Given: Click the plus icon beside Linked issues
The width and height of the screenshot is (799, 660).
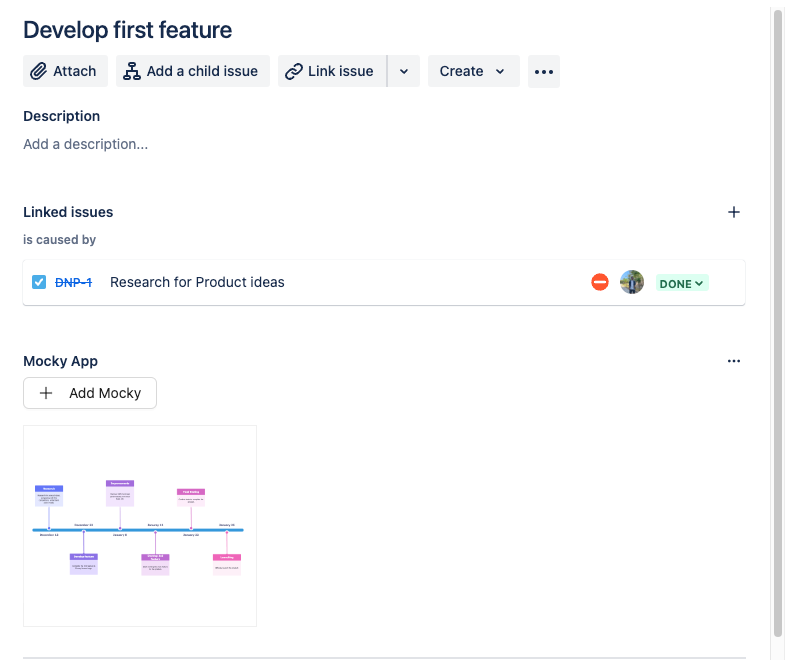Looking at the screenshot, I should [x=734, y=212].
